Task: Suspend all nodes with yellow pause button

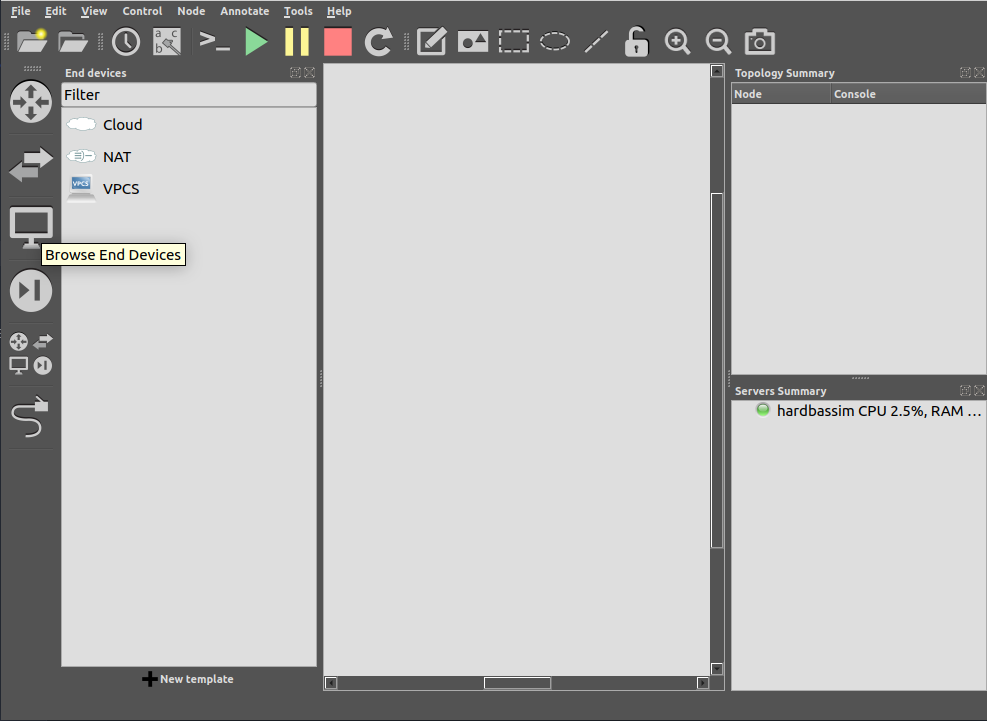Action: (x=297, y=41)
